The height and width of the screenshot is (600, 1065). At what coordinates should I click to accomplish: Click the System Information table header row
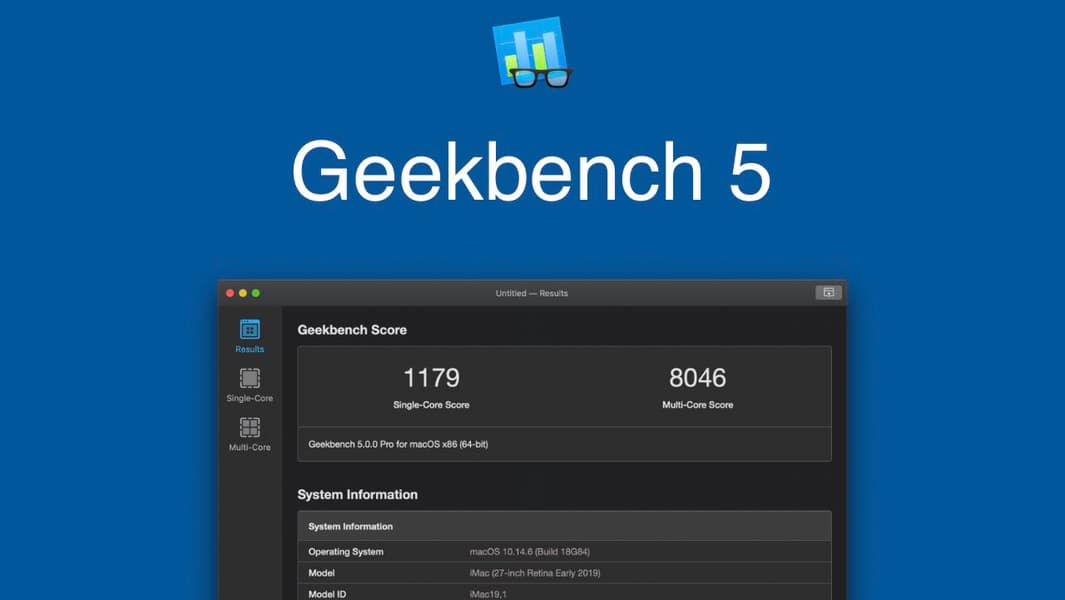[564, 527]
